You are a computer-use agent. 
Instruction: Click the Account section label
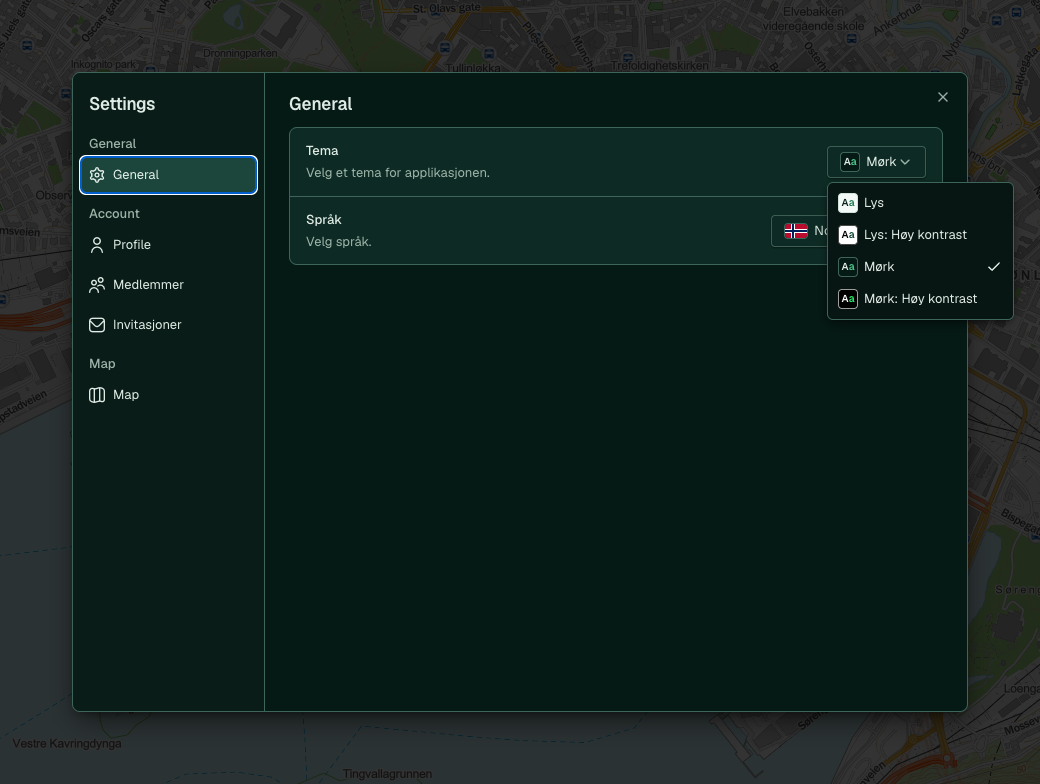(114, 214)
